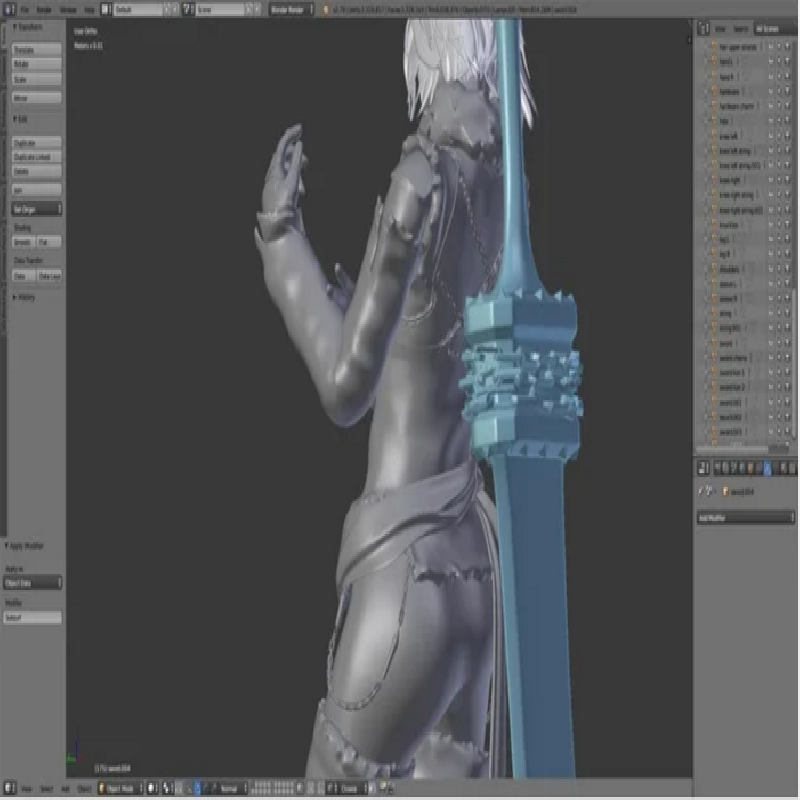Open the Closest snap target dropdown
800x800 pixels.
pyautogui.click(x=352, y=788)
